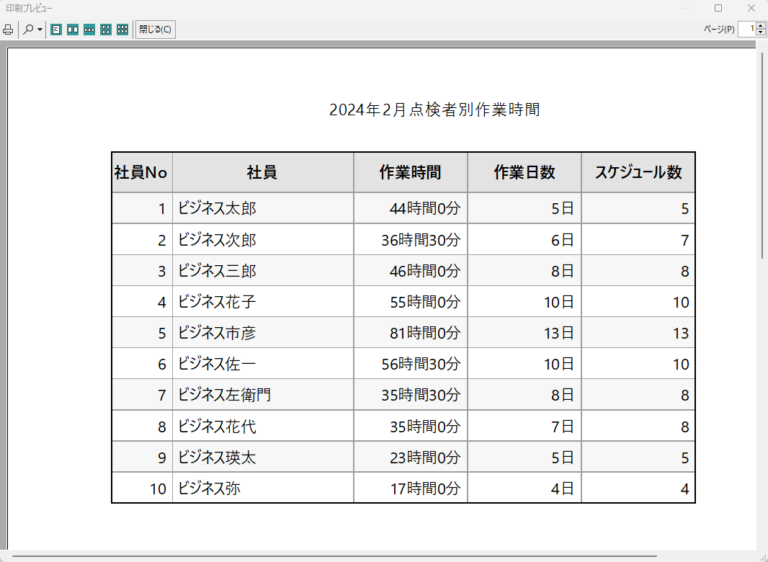Click the report title 2024年2月点検者別作業時間
The height and width of the screenshot is (562, 768).
coord(434,110)
